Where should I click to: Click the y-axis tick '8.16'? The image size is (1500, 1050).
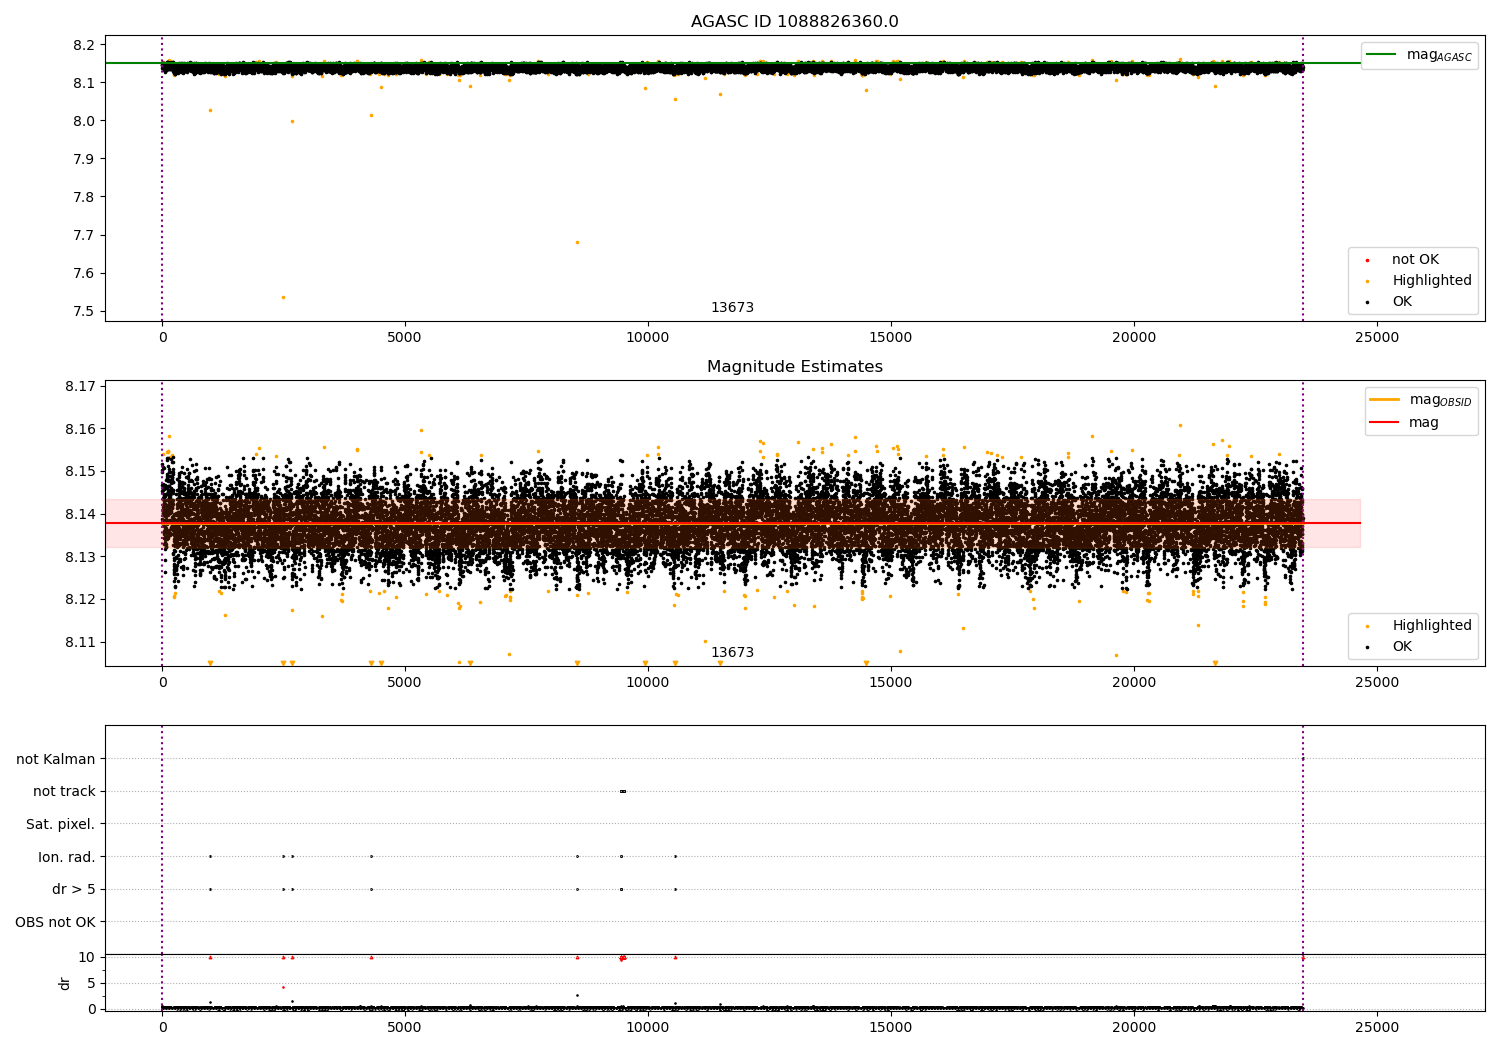[80, 429]
